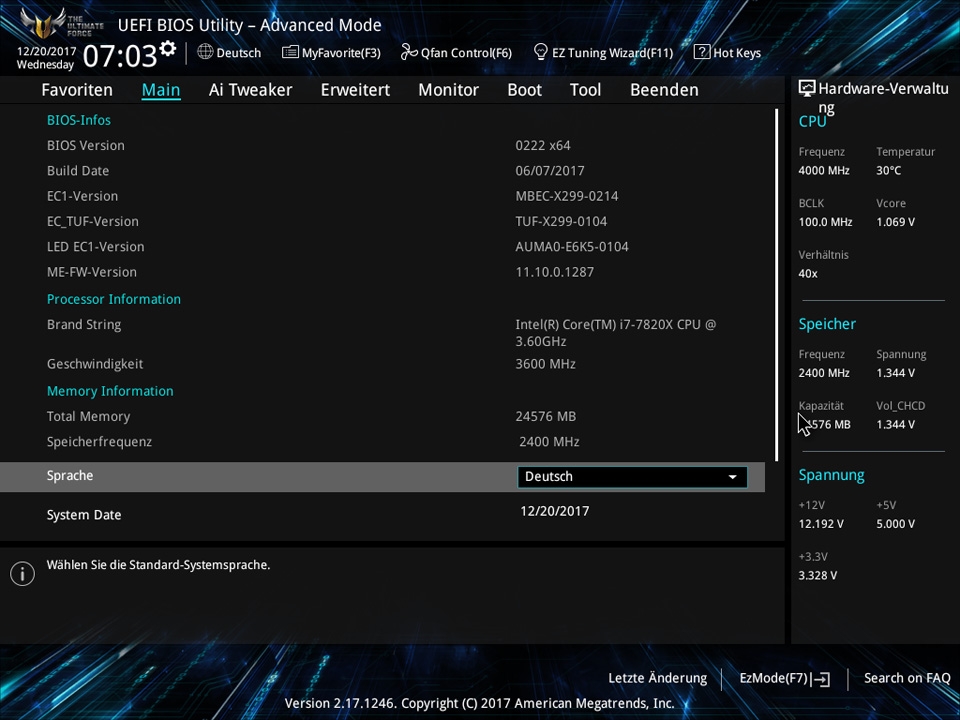Click Letzte Änderung button

click(x=658, y=678)
